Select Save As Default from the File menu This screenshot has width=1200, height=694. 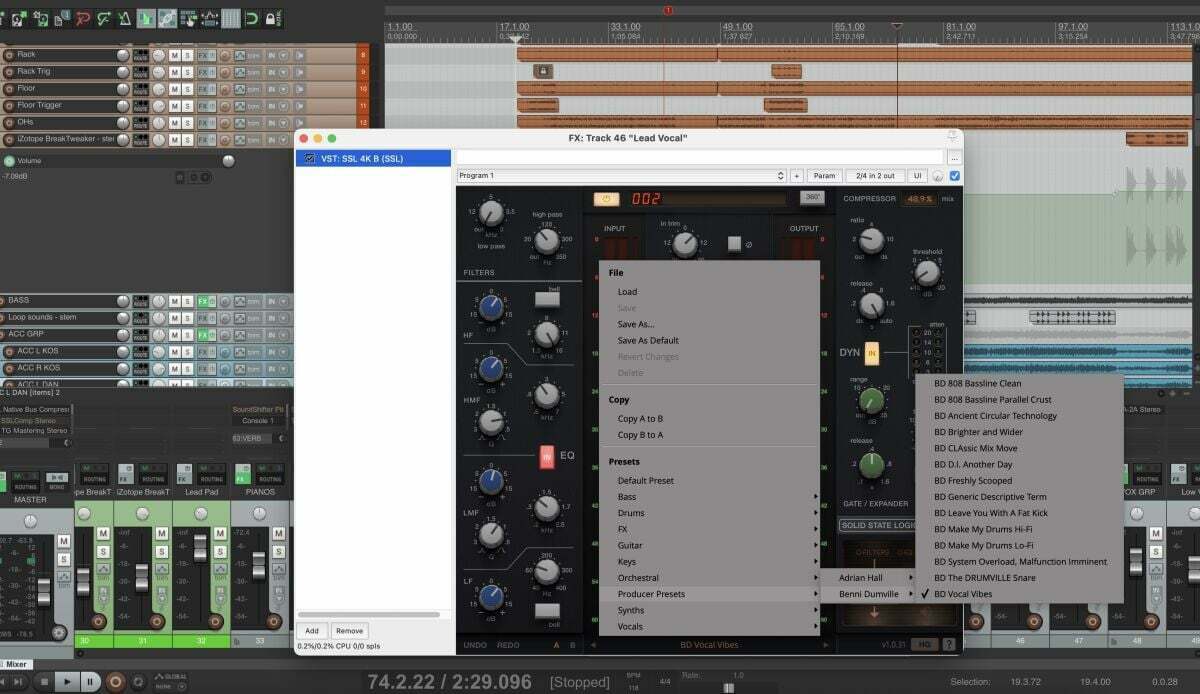647,340
